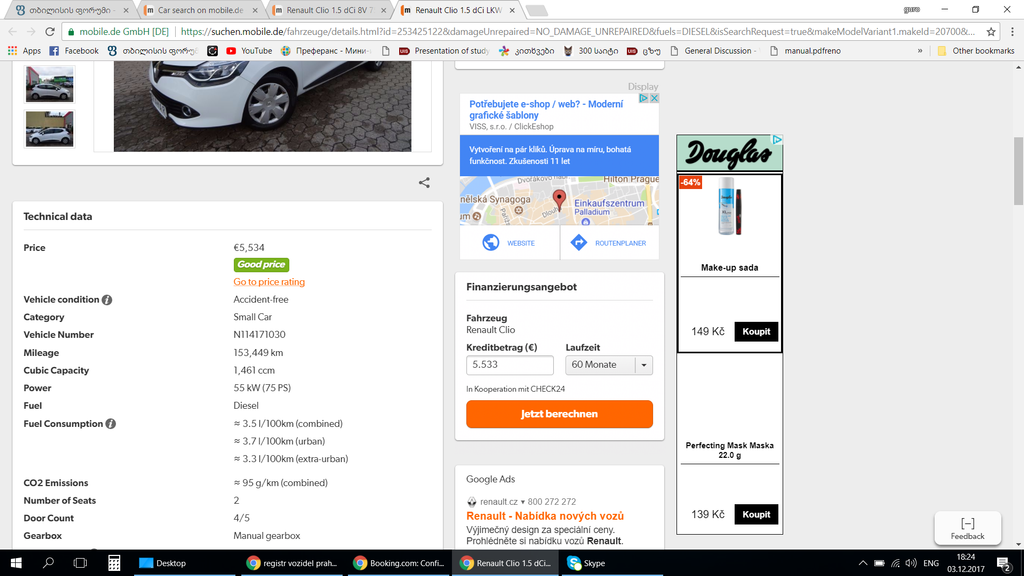Click Koupit for the 139 Kč Perfecting Mask
The height and width of the screenshot is (576, 1024).
tap(756, 515)
